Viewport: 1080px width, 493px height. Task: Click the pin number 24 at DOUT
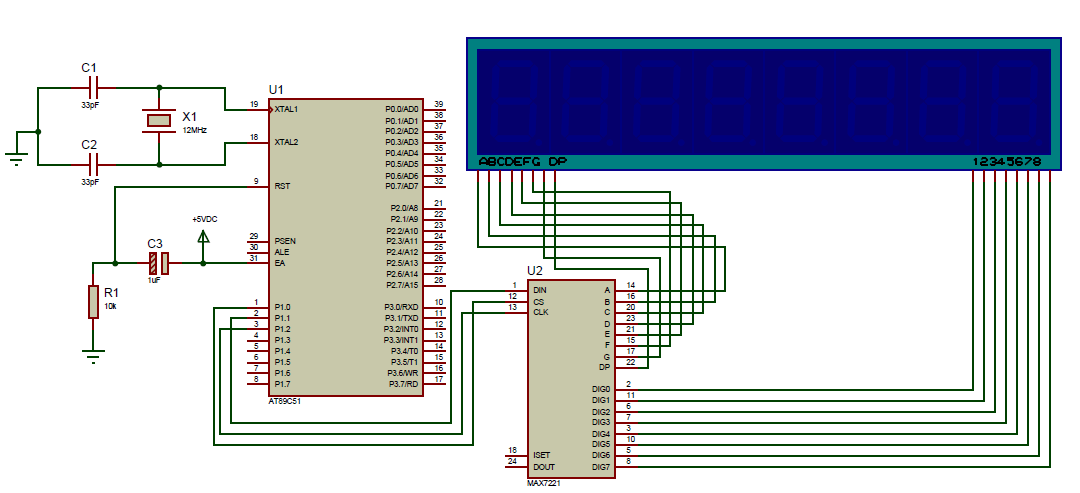(512, 461)
